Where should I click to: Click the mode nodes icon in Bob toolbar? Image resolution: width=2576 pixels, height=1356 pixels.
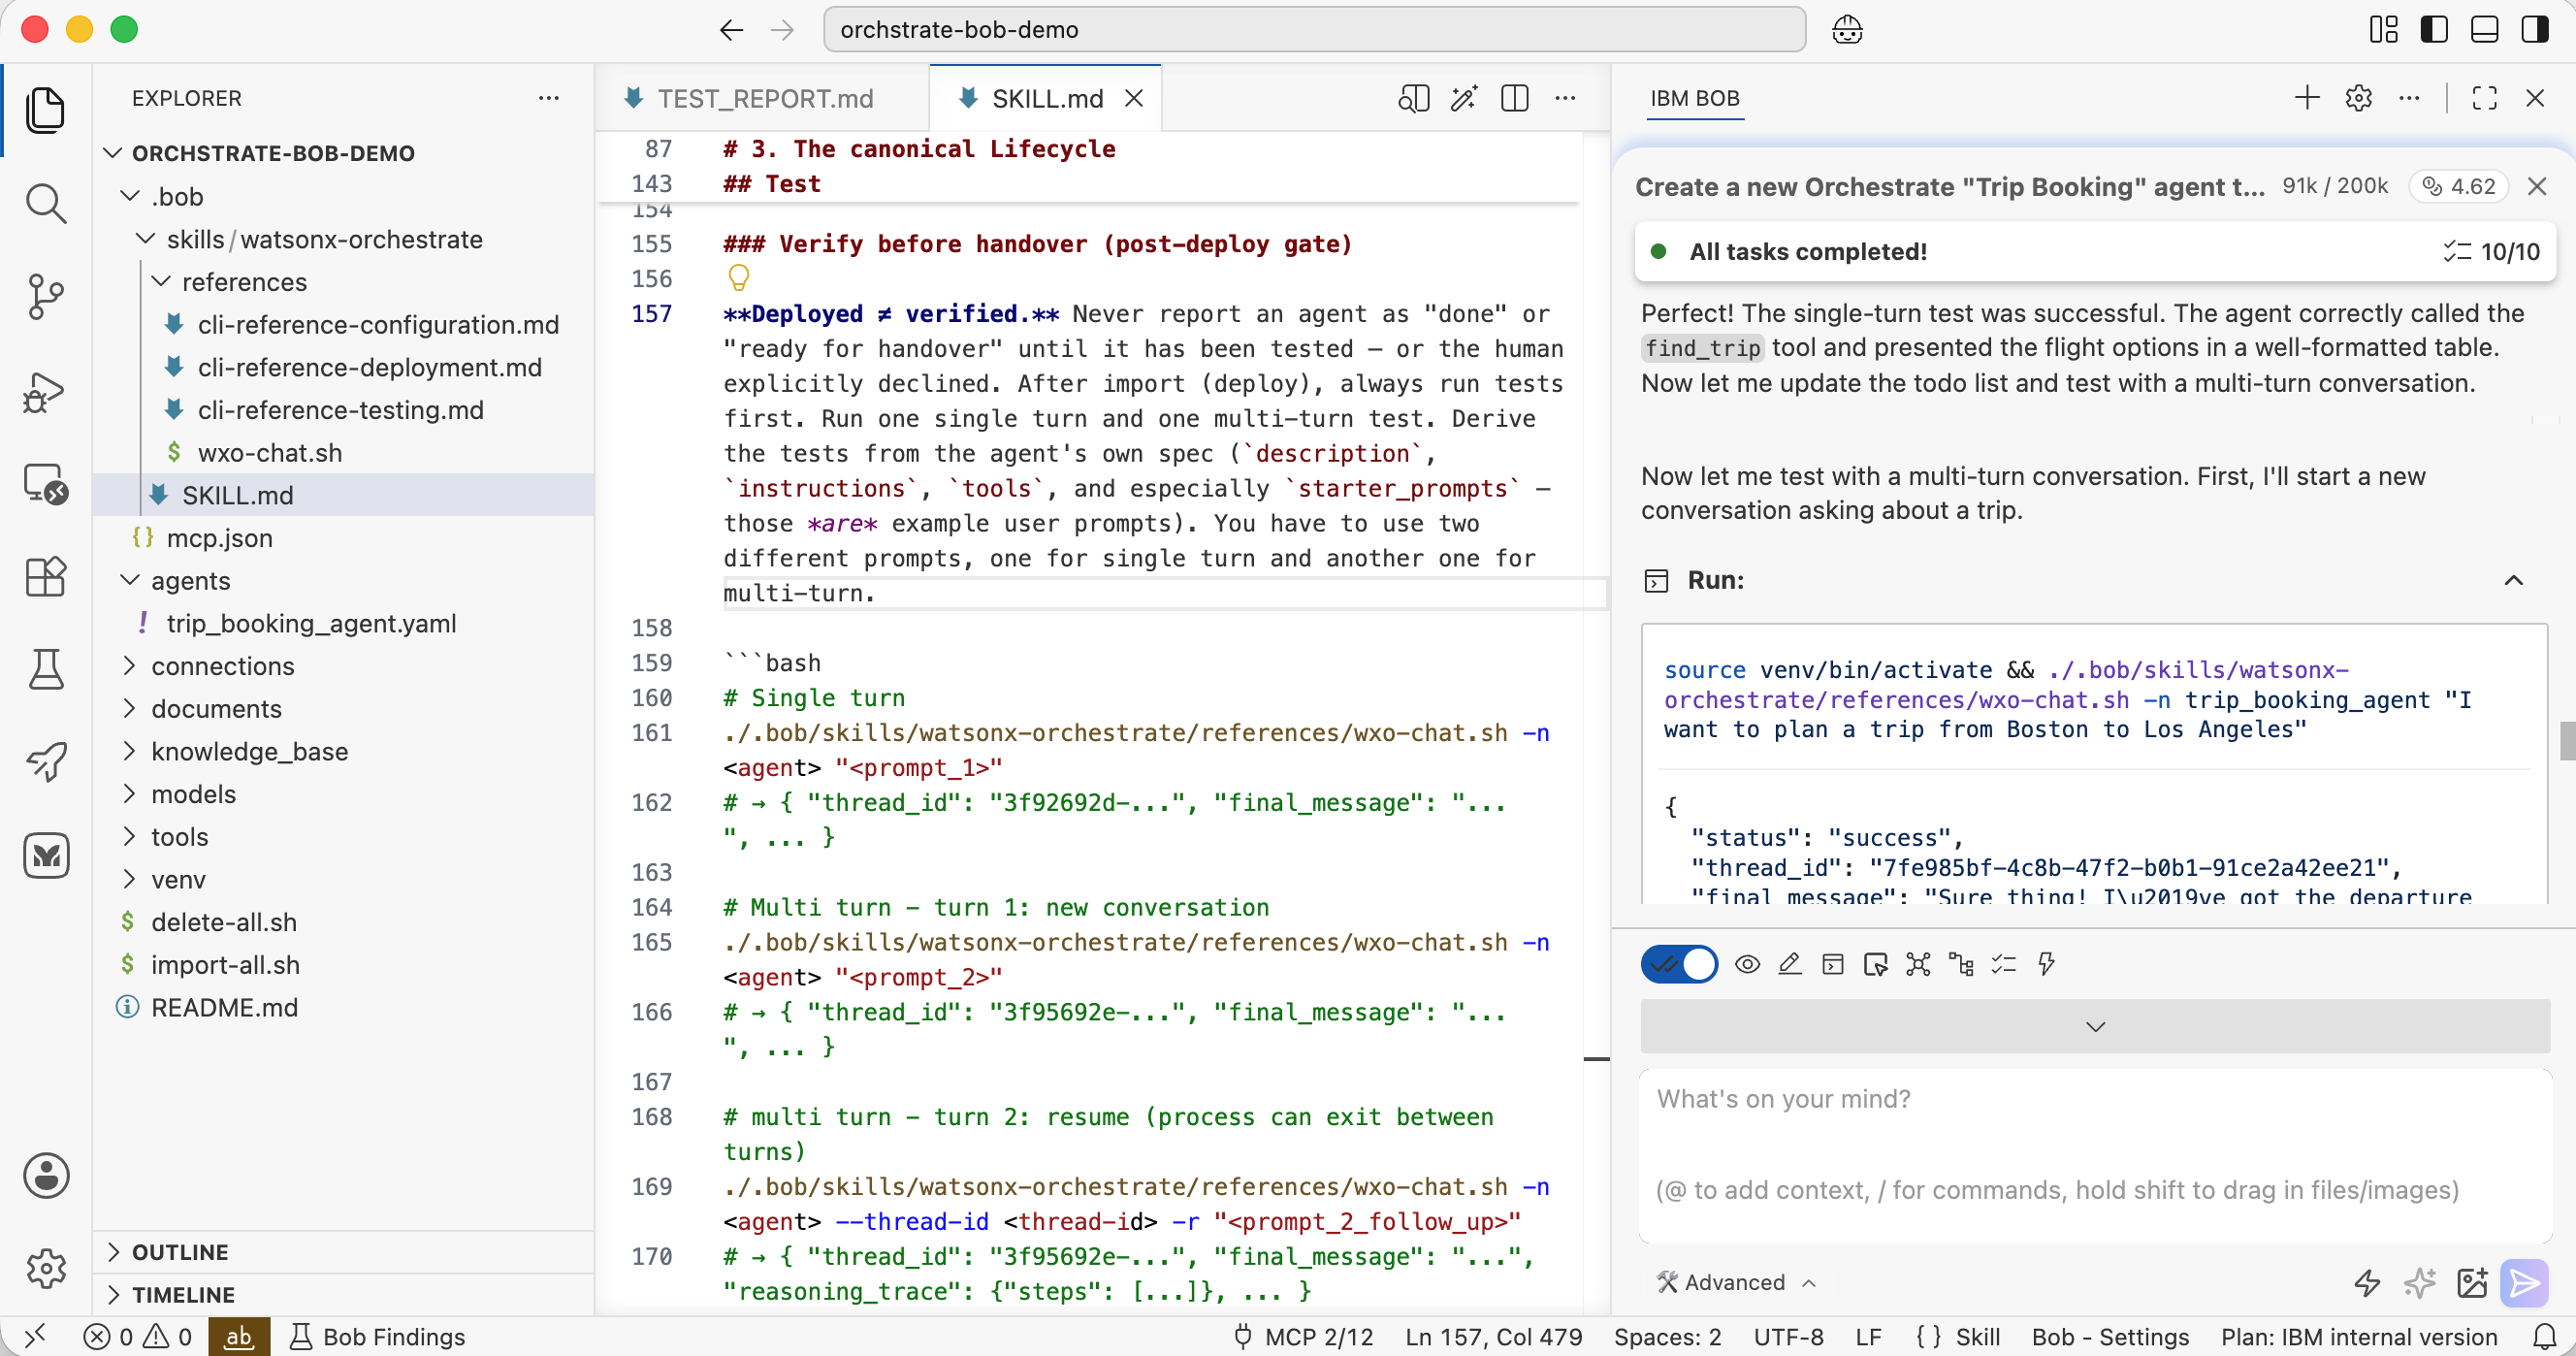(1918, 964)
